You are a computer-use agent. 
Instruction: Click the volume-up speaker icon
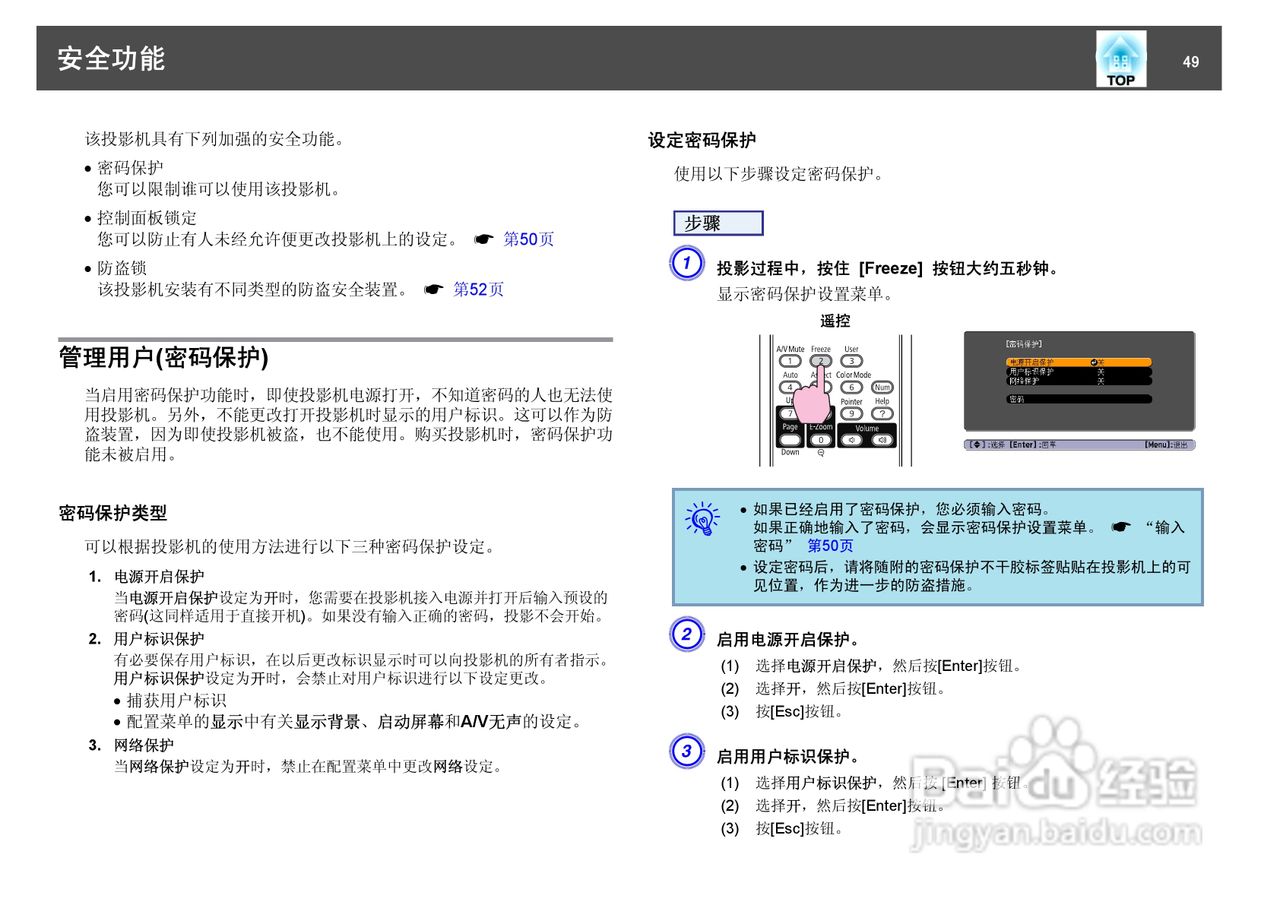pyautogui.click(x=882, y=439)
